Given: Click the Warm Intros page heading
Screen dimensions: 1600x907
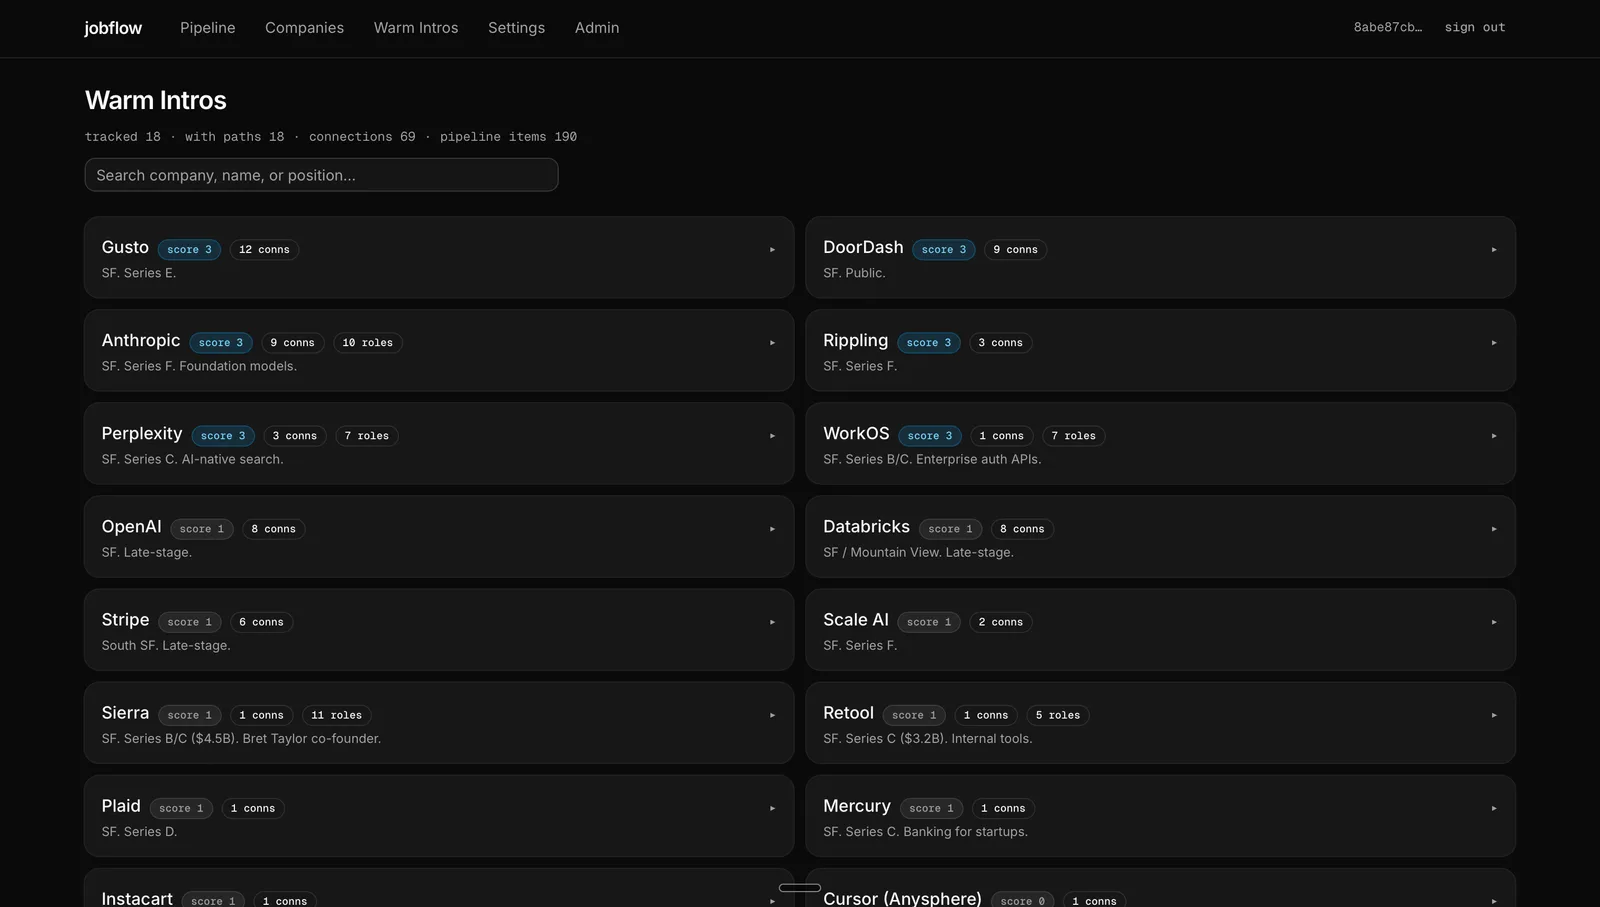Looking at the screenshot, I should click(x=156, y=100).
